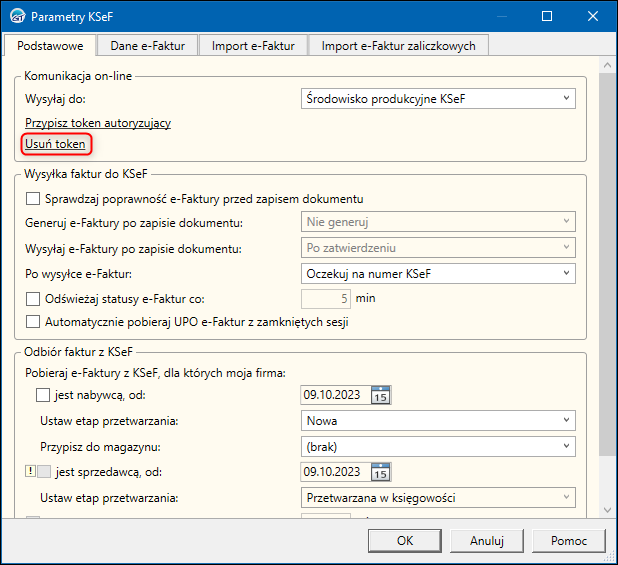Confirm with the OK button
The height and width of the screenshot is (565, 618).
click(405, 541)
